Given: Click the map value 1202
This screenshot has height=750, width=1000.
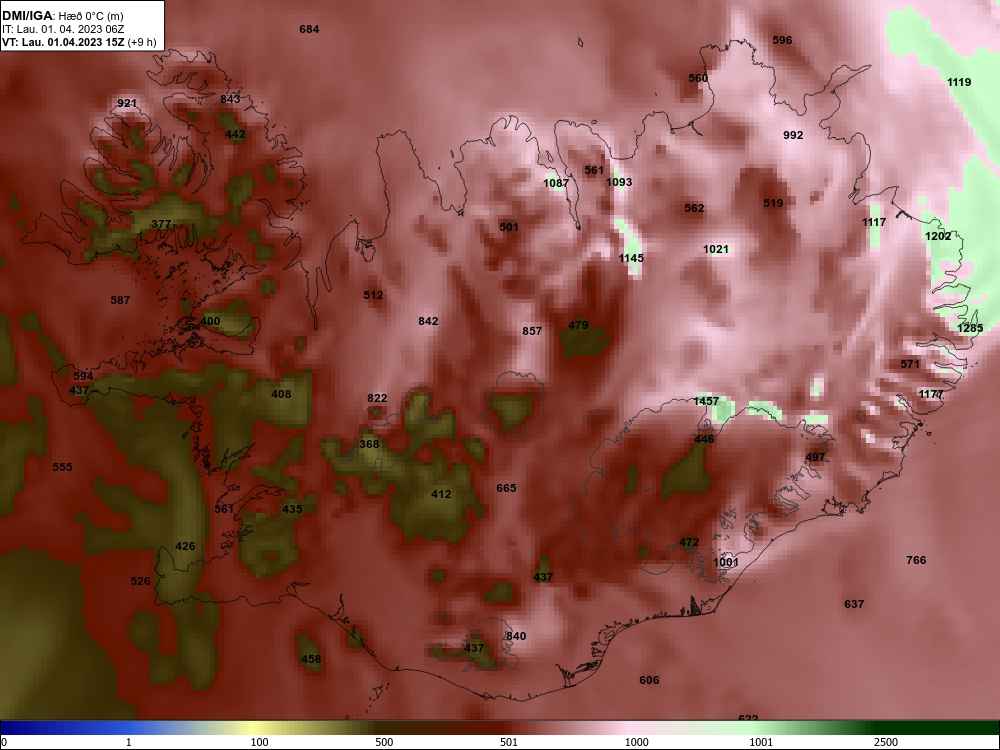Looking at the screenshot, I should click(938, 237).
